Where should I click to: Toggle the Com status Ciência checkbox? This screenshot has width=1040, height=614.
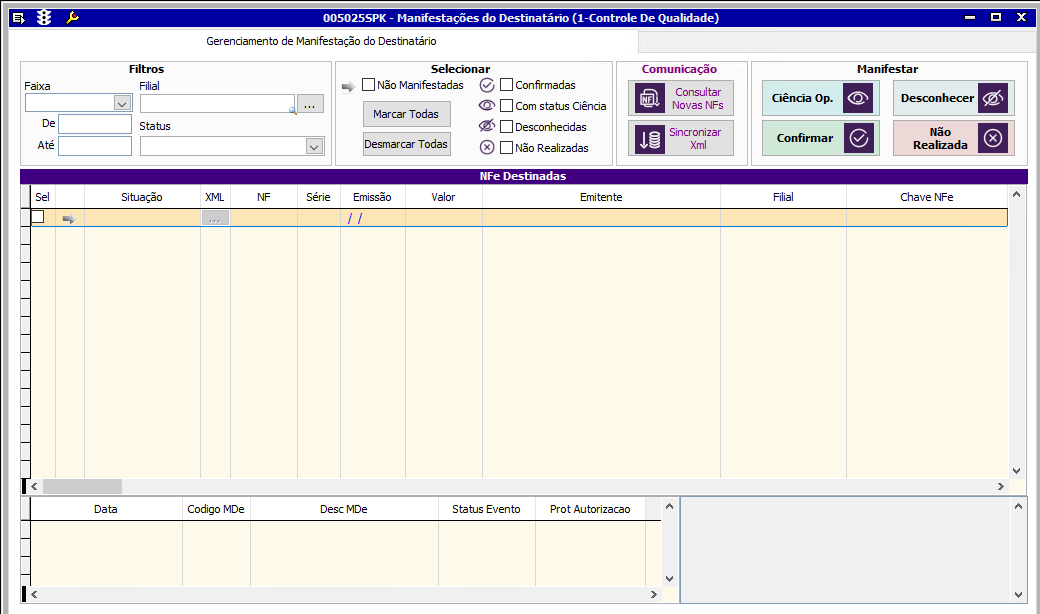507,106
